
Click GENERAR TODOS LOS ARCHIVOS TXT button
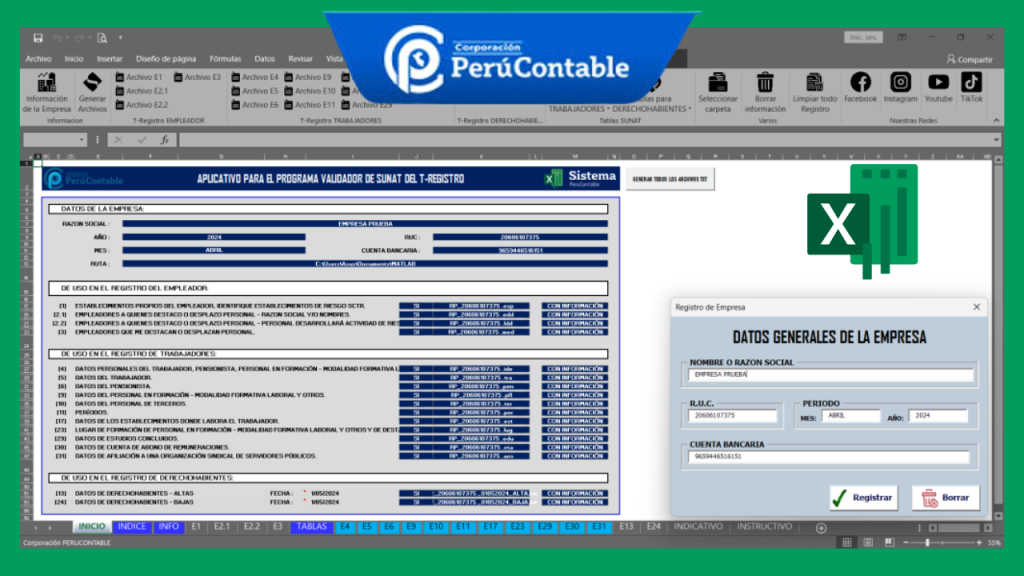[670, 179]
